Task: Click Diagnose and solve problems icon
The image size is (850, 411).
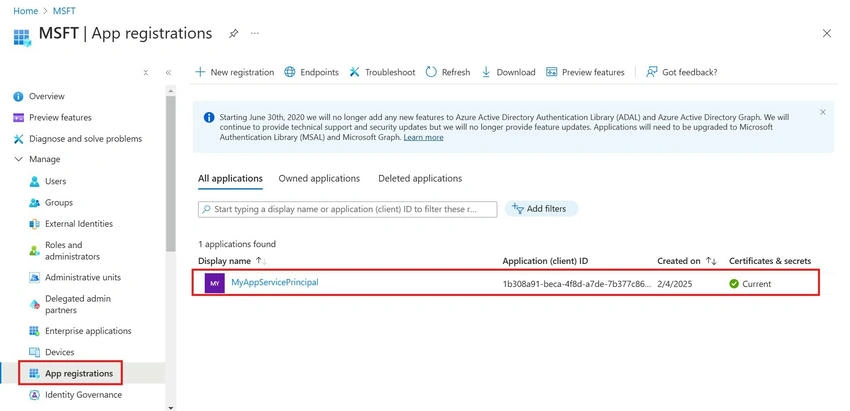Action: [18, 139]
